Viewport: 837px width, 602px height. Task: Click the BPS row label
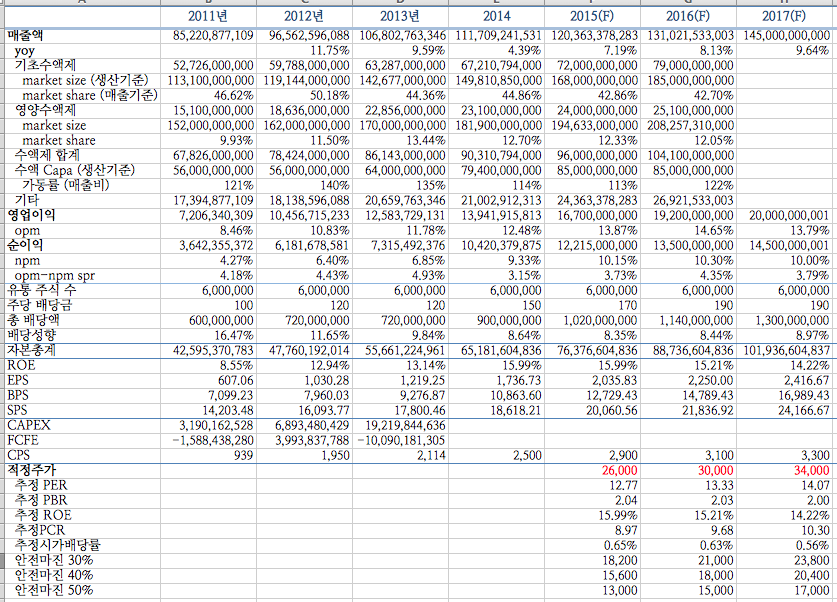tap(18, 395)
